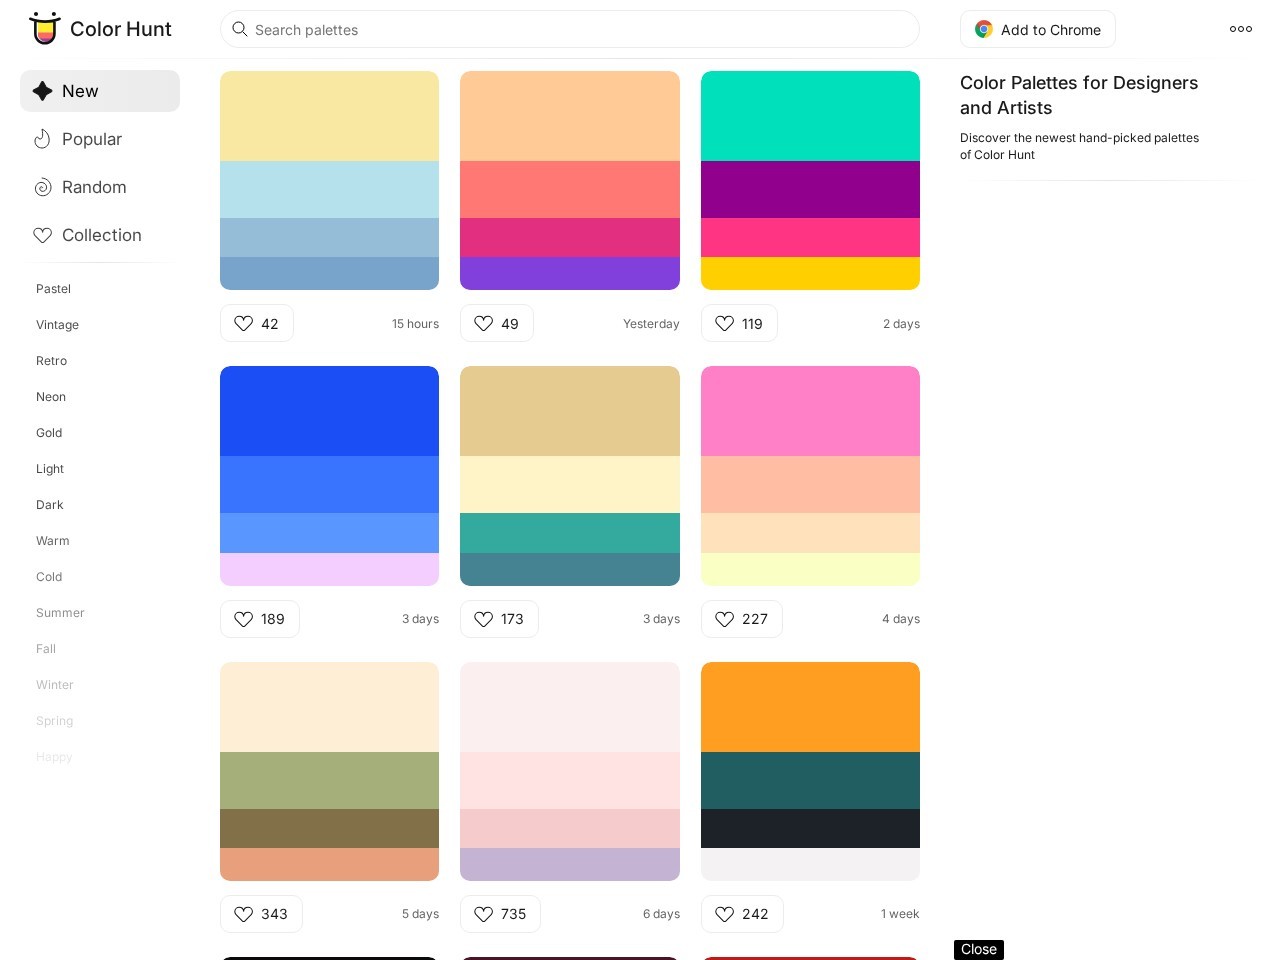The height and width of the screenshot is (960, 1280).
Task: Click 'Color Palettes for Designers and Artists' heading
Action: (1079, 95)
